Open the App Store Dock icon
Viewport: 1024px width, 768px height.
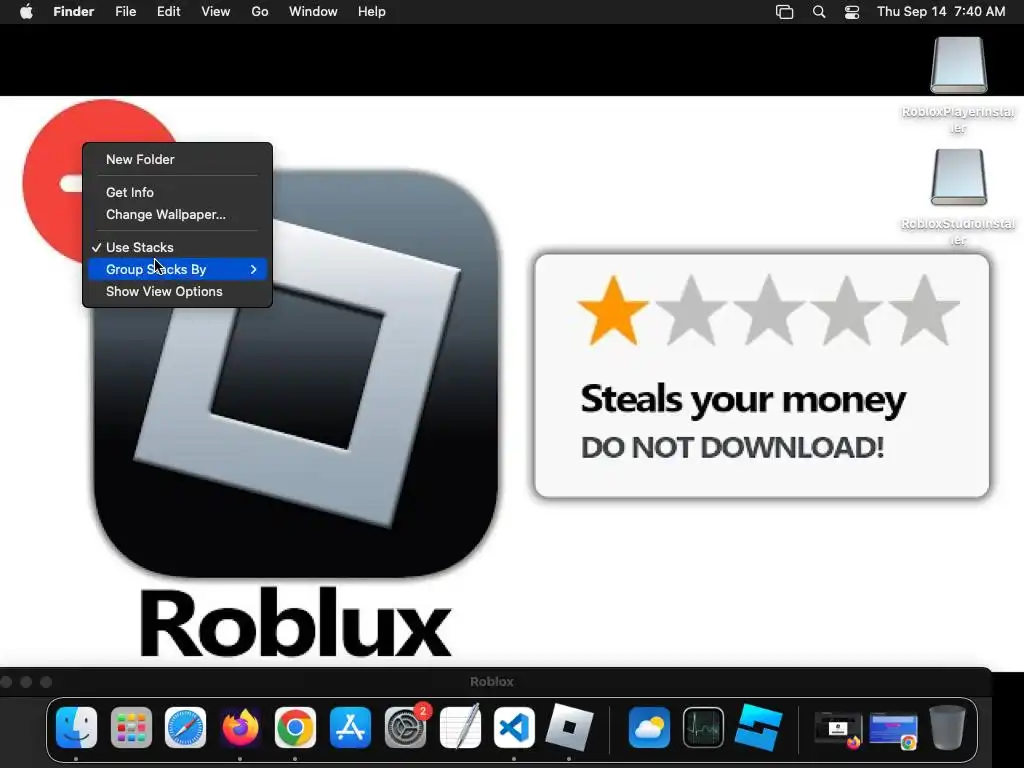(x=350, y=727)
